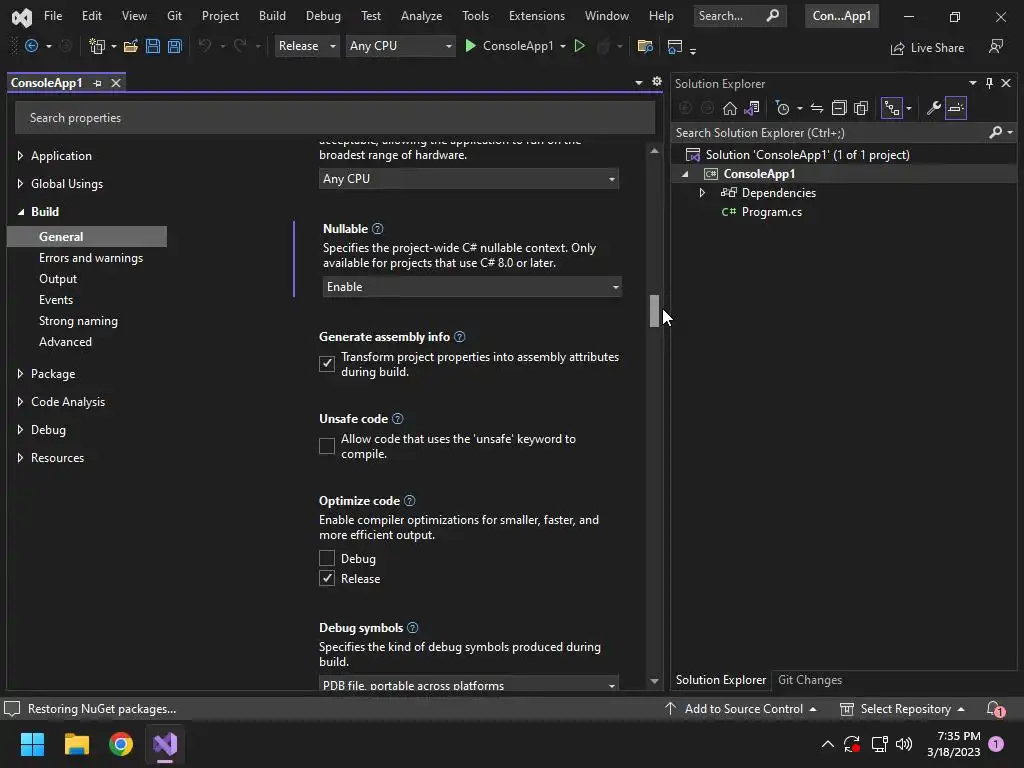Screen dimensions: 1024x768
Task: Switch views using the Solution Explorer views icon
Action: click(x=752, y=108)
